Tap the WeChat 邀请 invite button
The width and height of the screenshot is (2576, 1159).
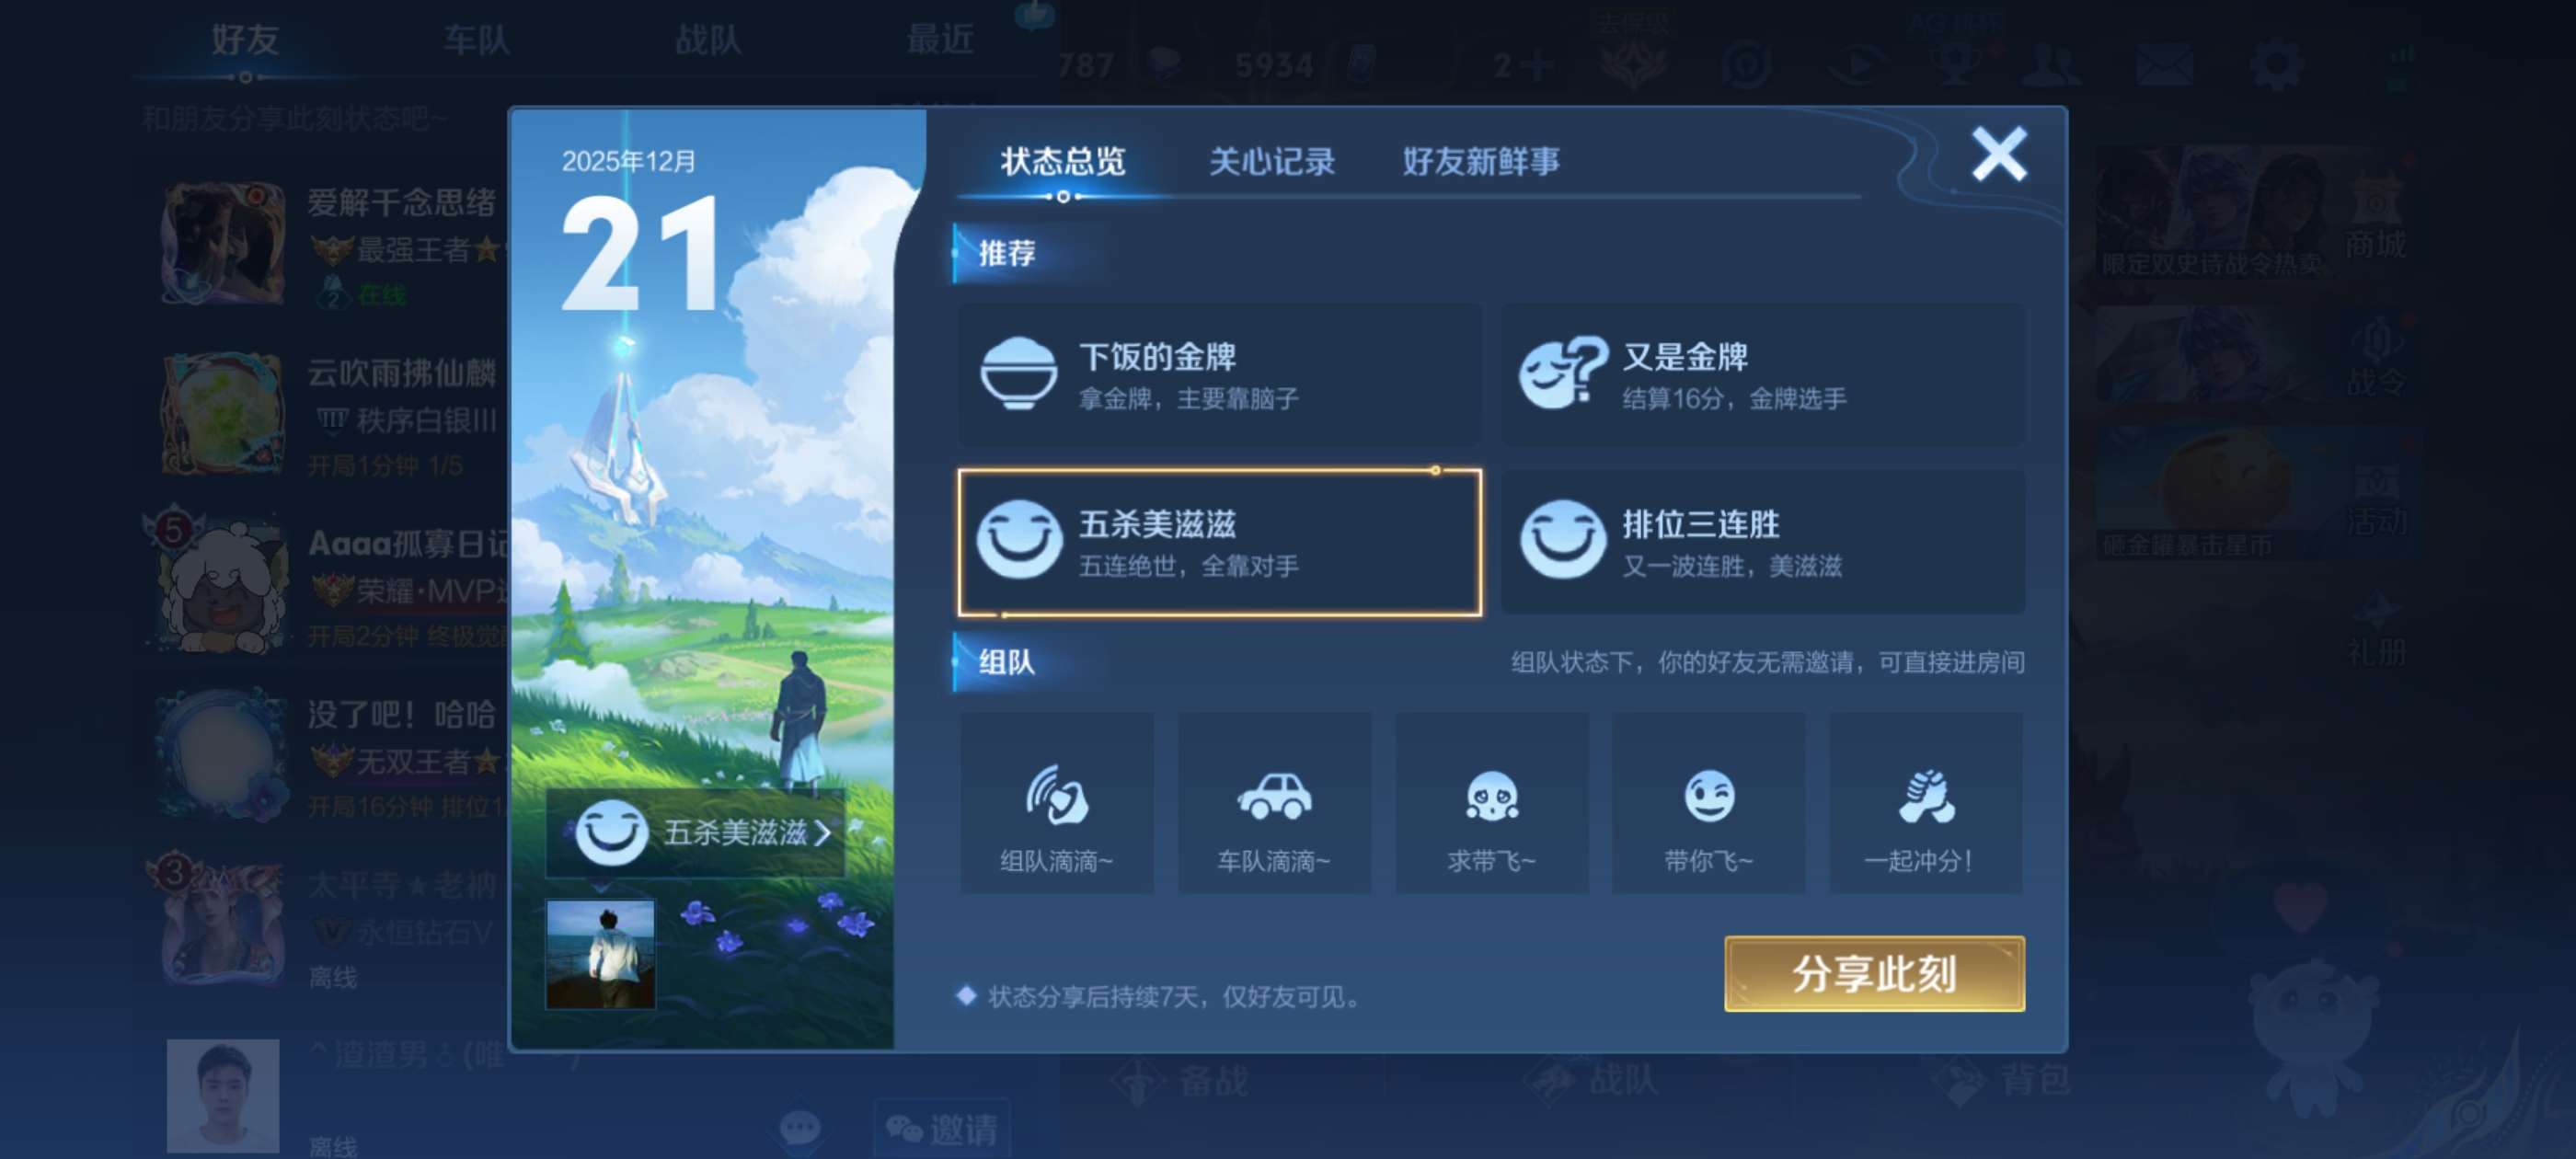tap(942, 1129)
